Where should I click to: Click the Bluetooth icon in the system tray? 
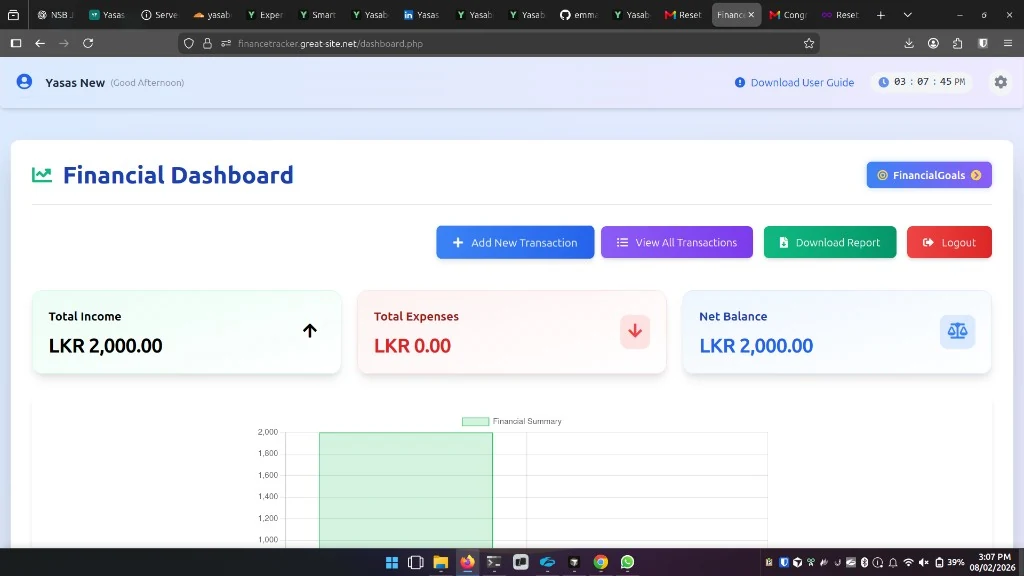coord(865,562)
